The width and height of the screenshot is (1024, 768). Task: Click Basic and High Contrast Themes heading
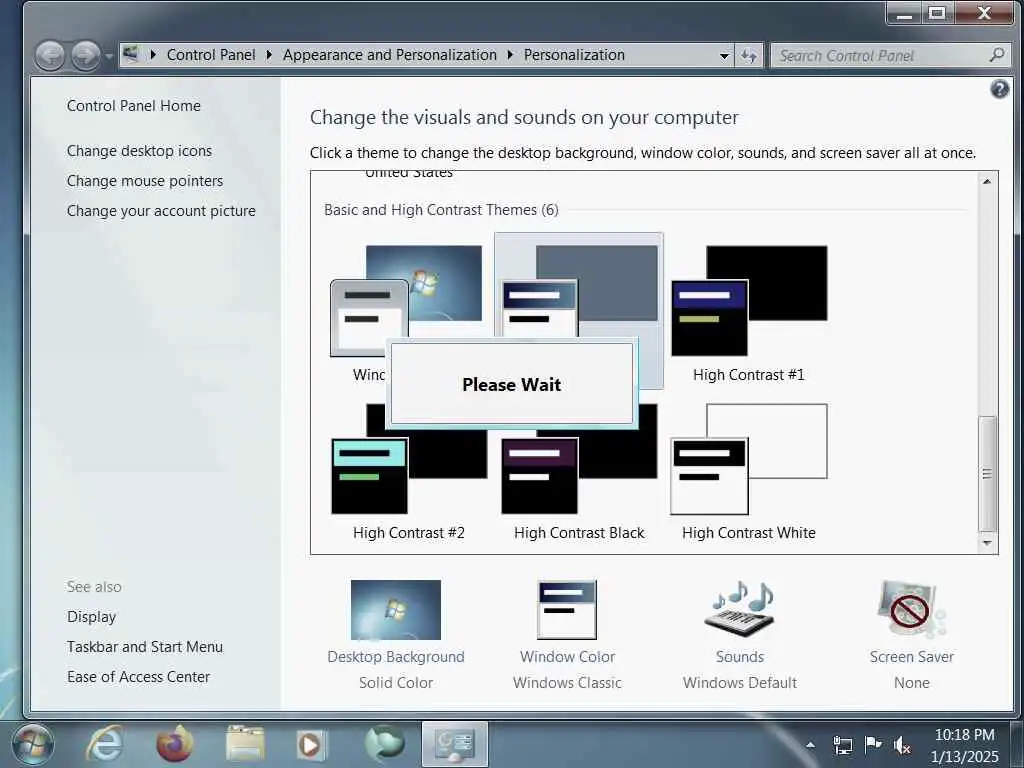(x=441, y=210)
